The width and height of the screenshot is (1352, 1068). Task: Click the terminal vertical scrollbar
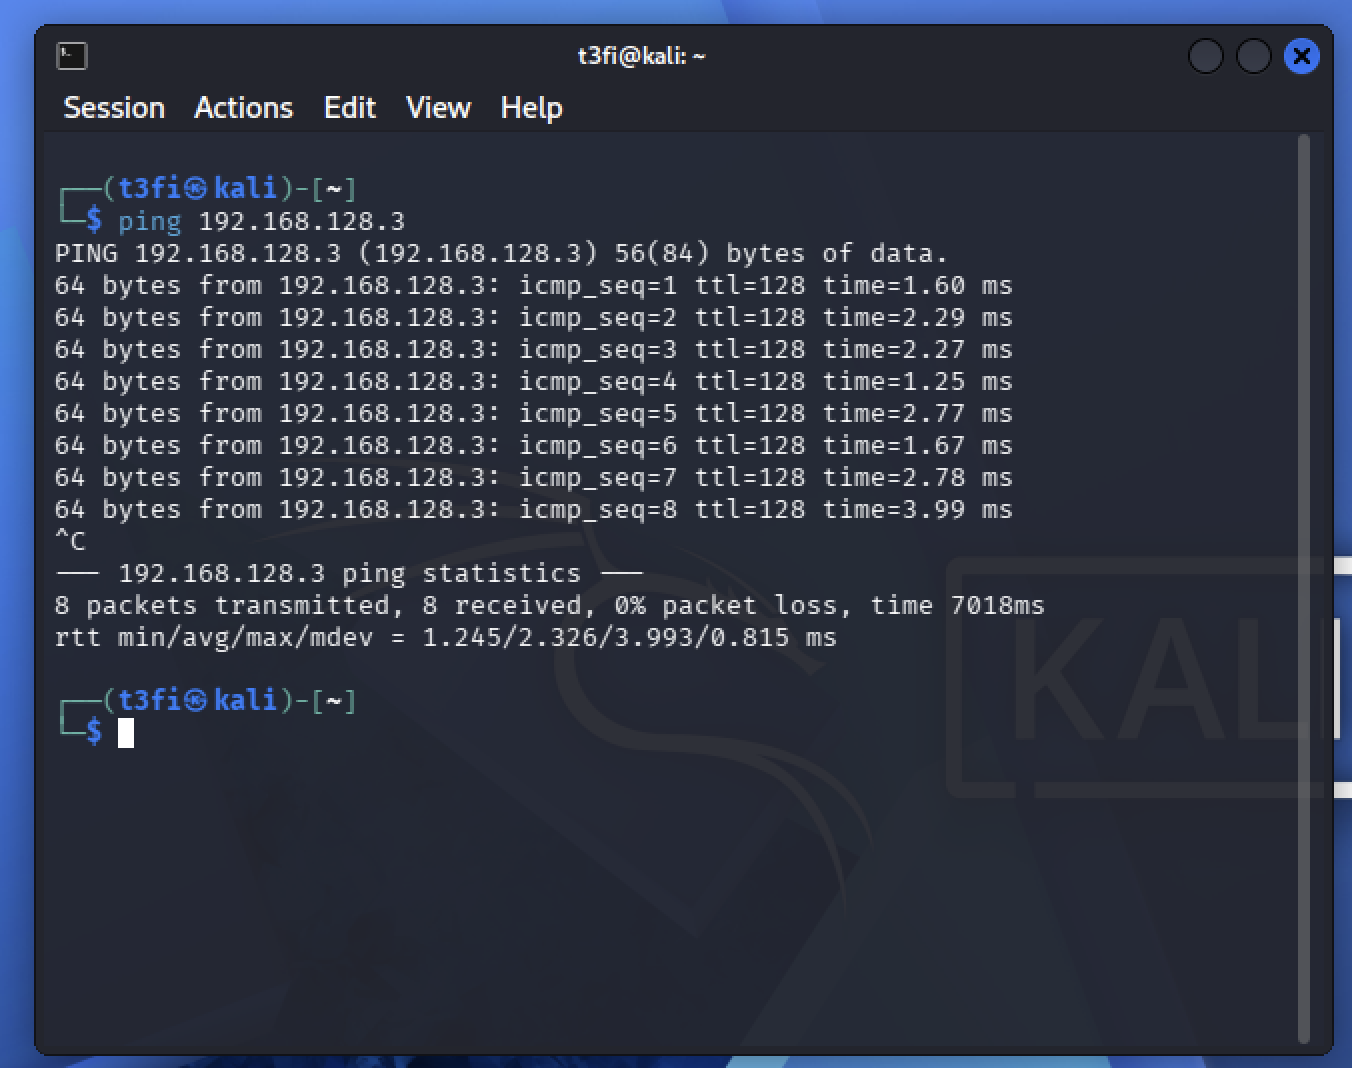(1303, 590)
